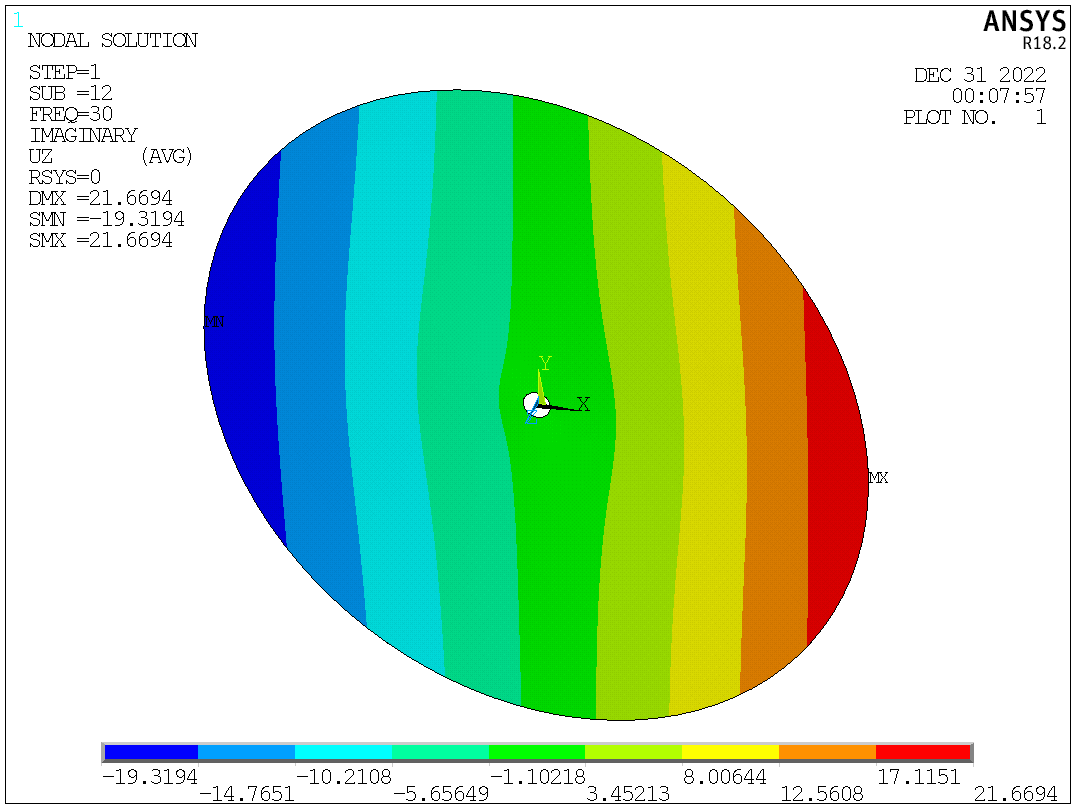The width and height of the screenshot is (1077, 810).
Task: Pick the cyan swatch in the legend bar
Action: [x=343, y=752]
